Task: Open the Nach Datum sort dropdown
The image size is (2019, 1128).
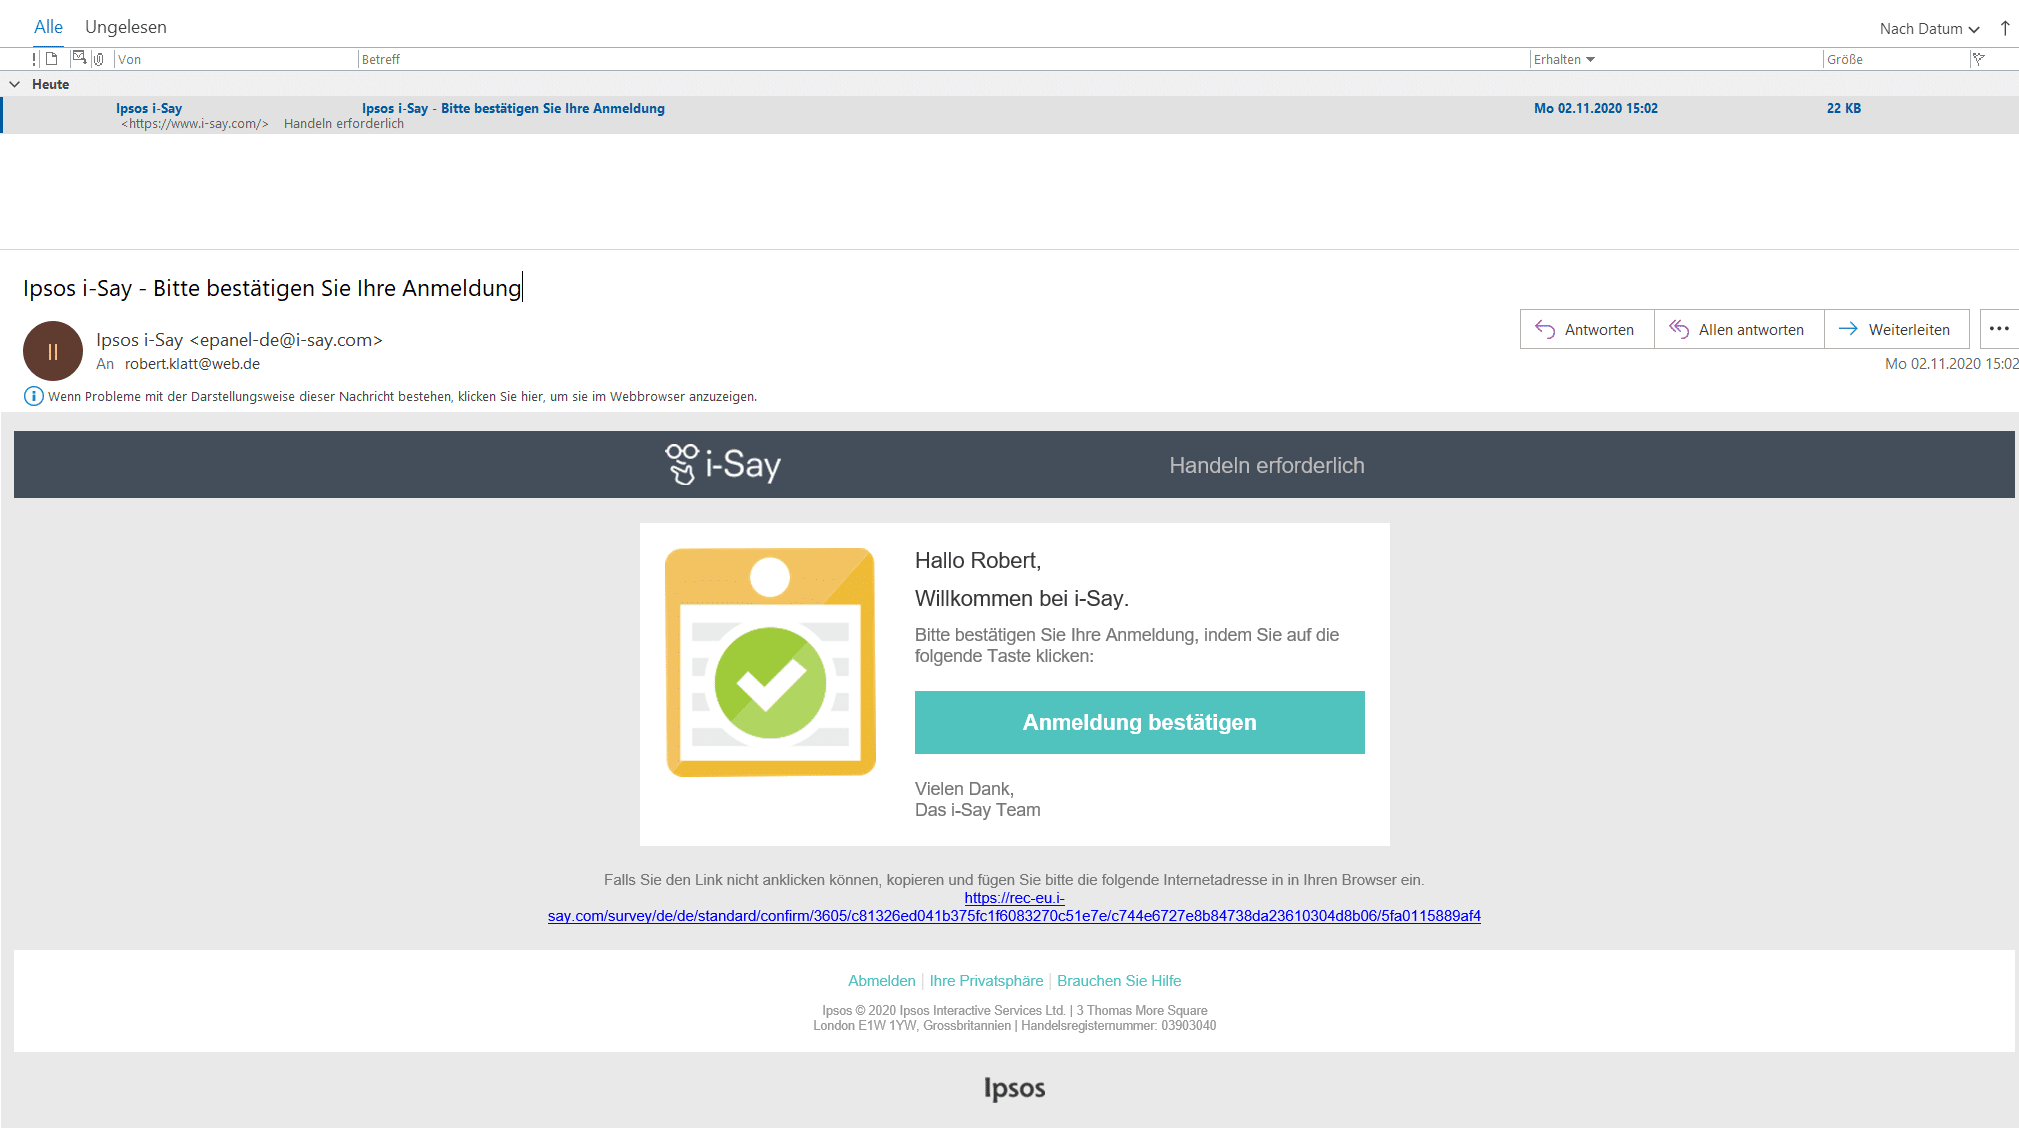Action: pyautogui.click(x=1929, y=29)
